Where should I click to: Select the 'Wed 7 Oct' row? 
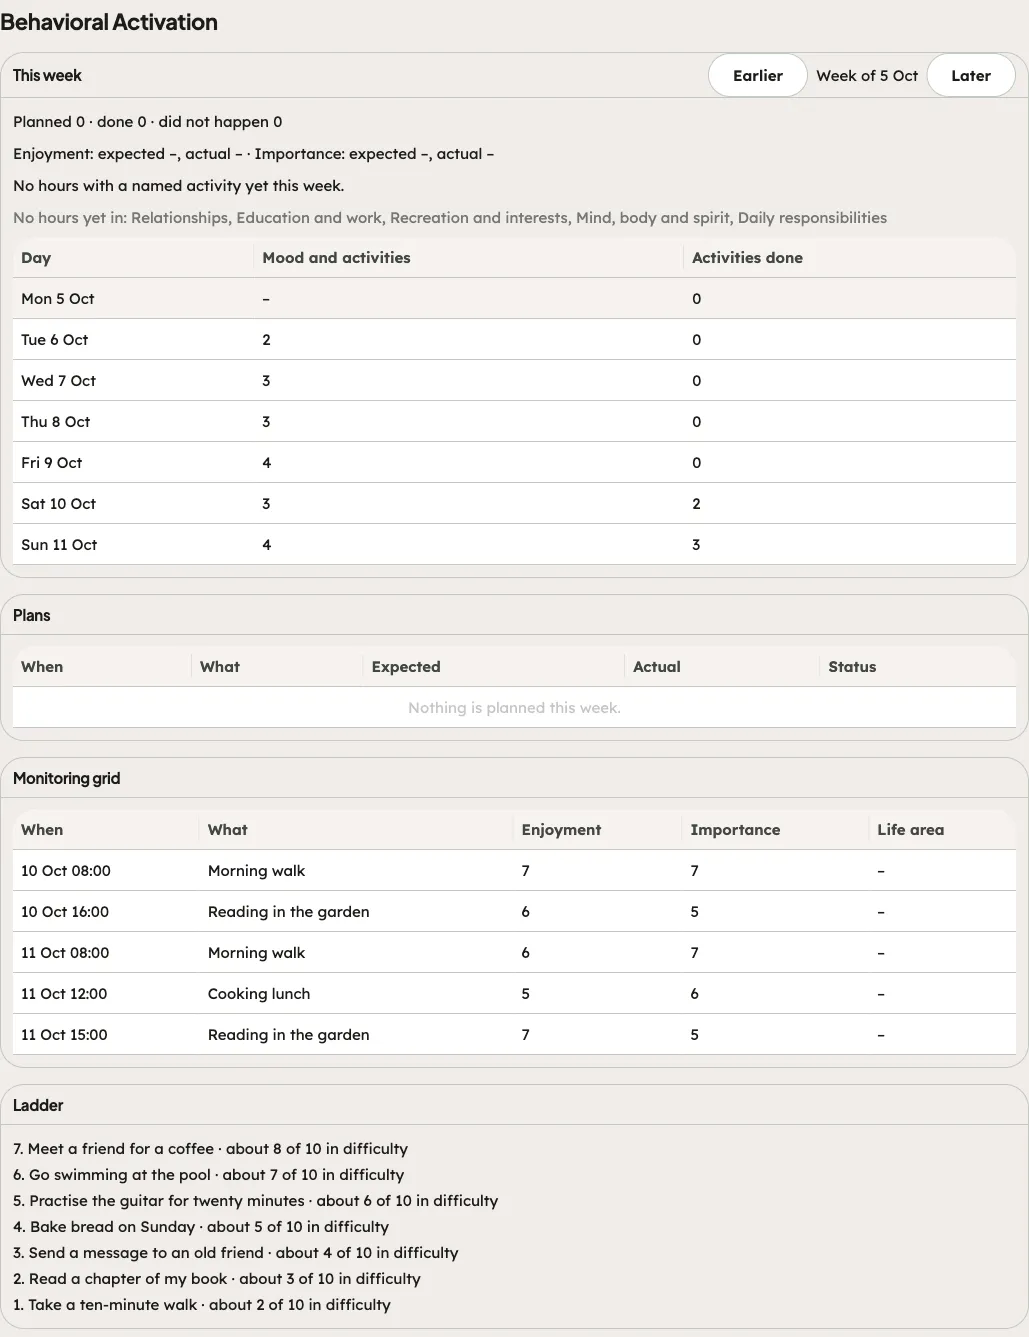[x=514, y=381]
